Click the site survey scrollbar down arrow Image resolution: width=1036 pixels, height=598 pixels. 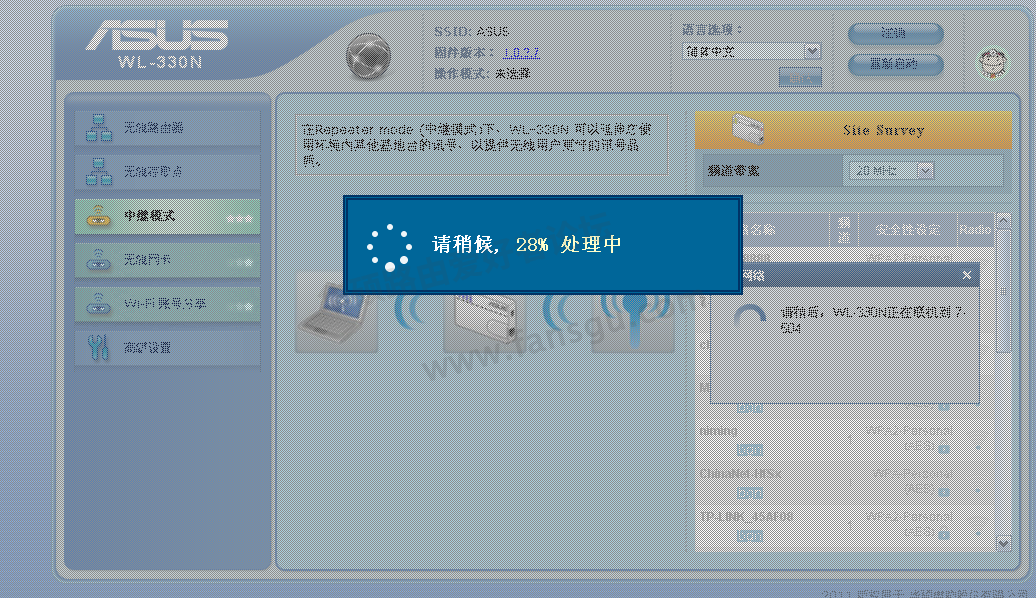[1003, 543]
